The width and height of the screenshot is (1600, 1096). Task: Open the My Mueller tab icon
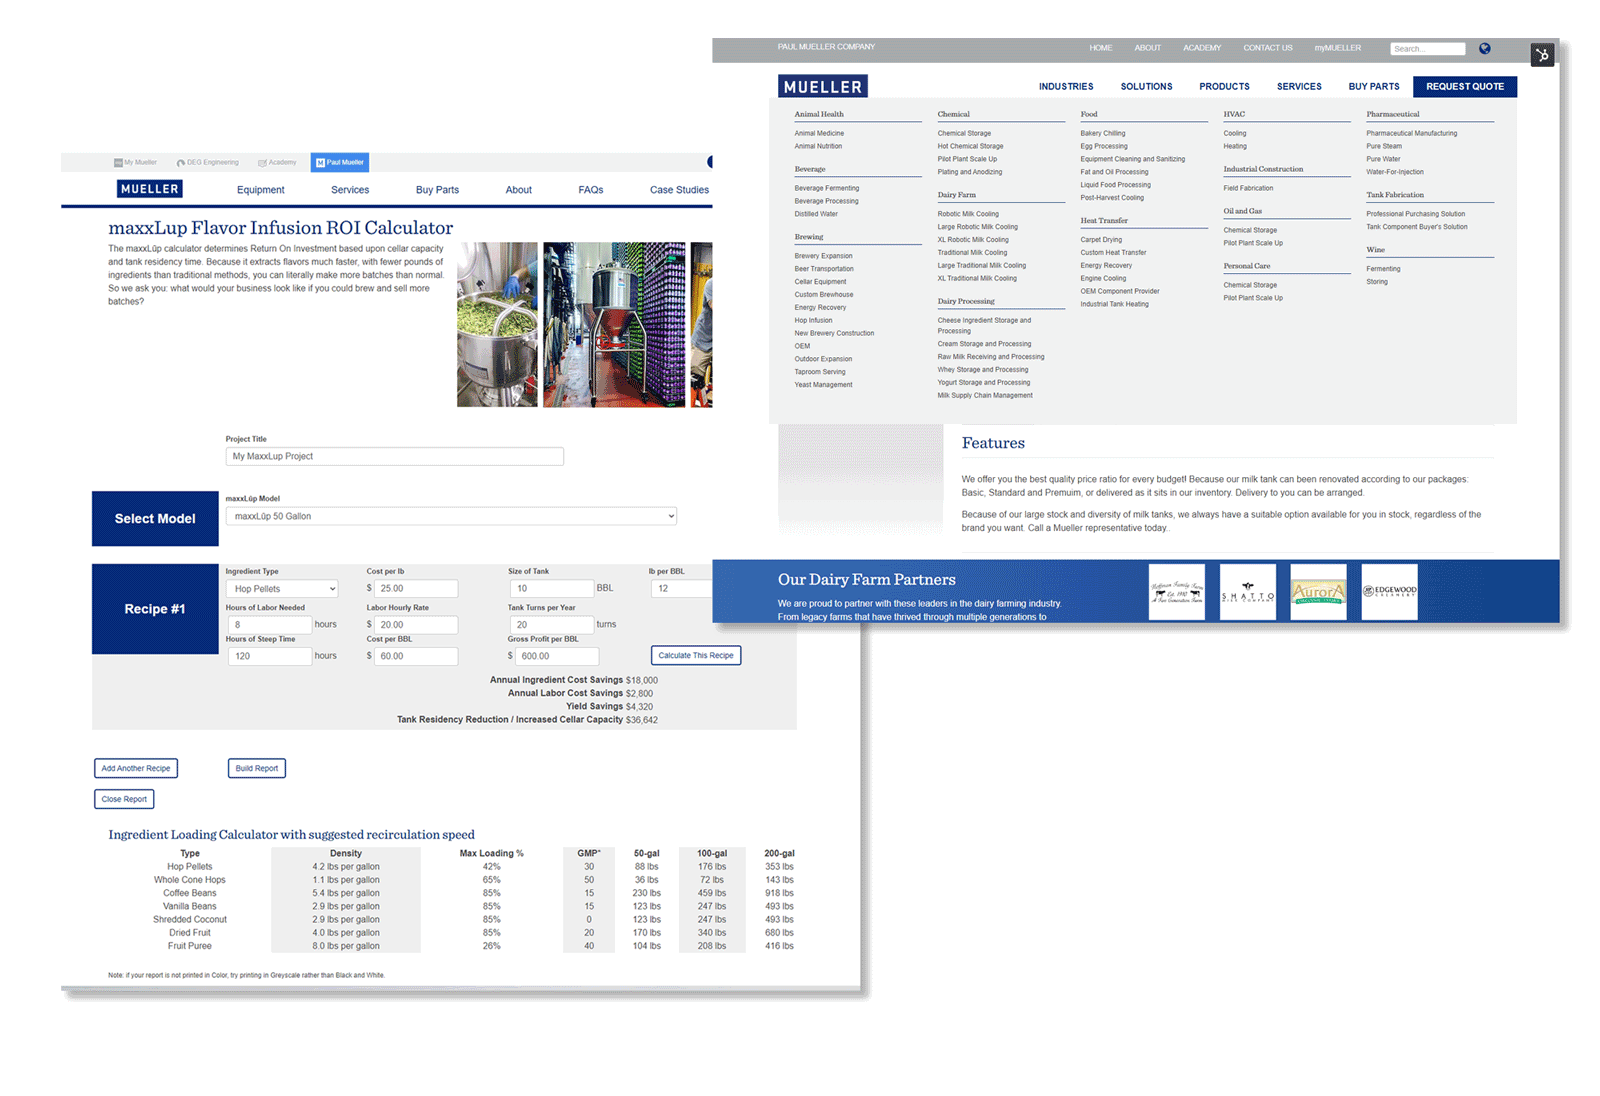point(118,162)
